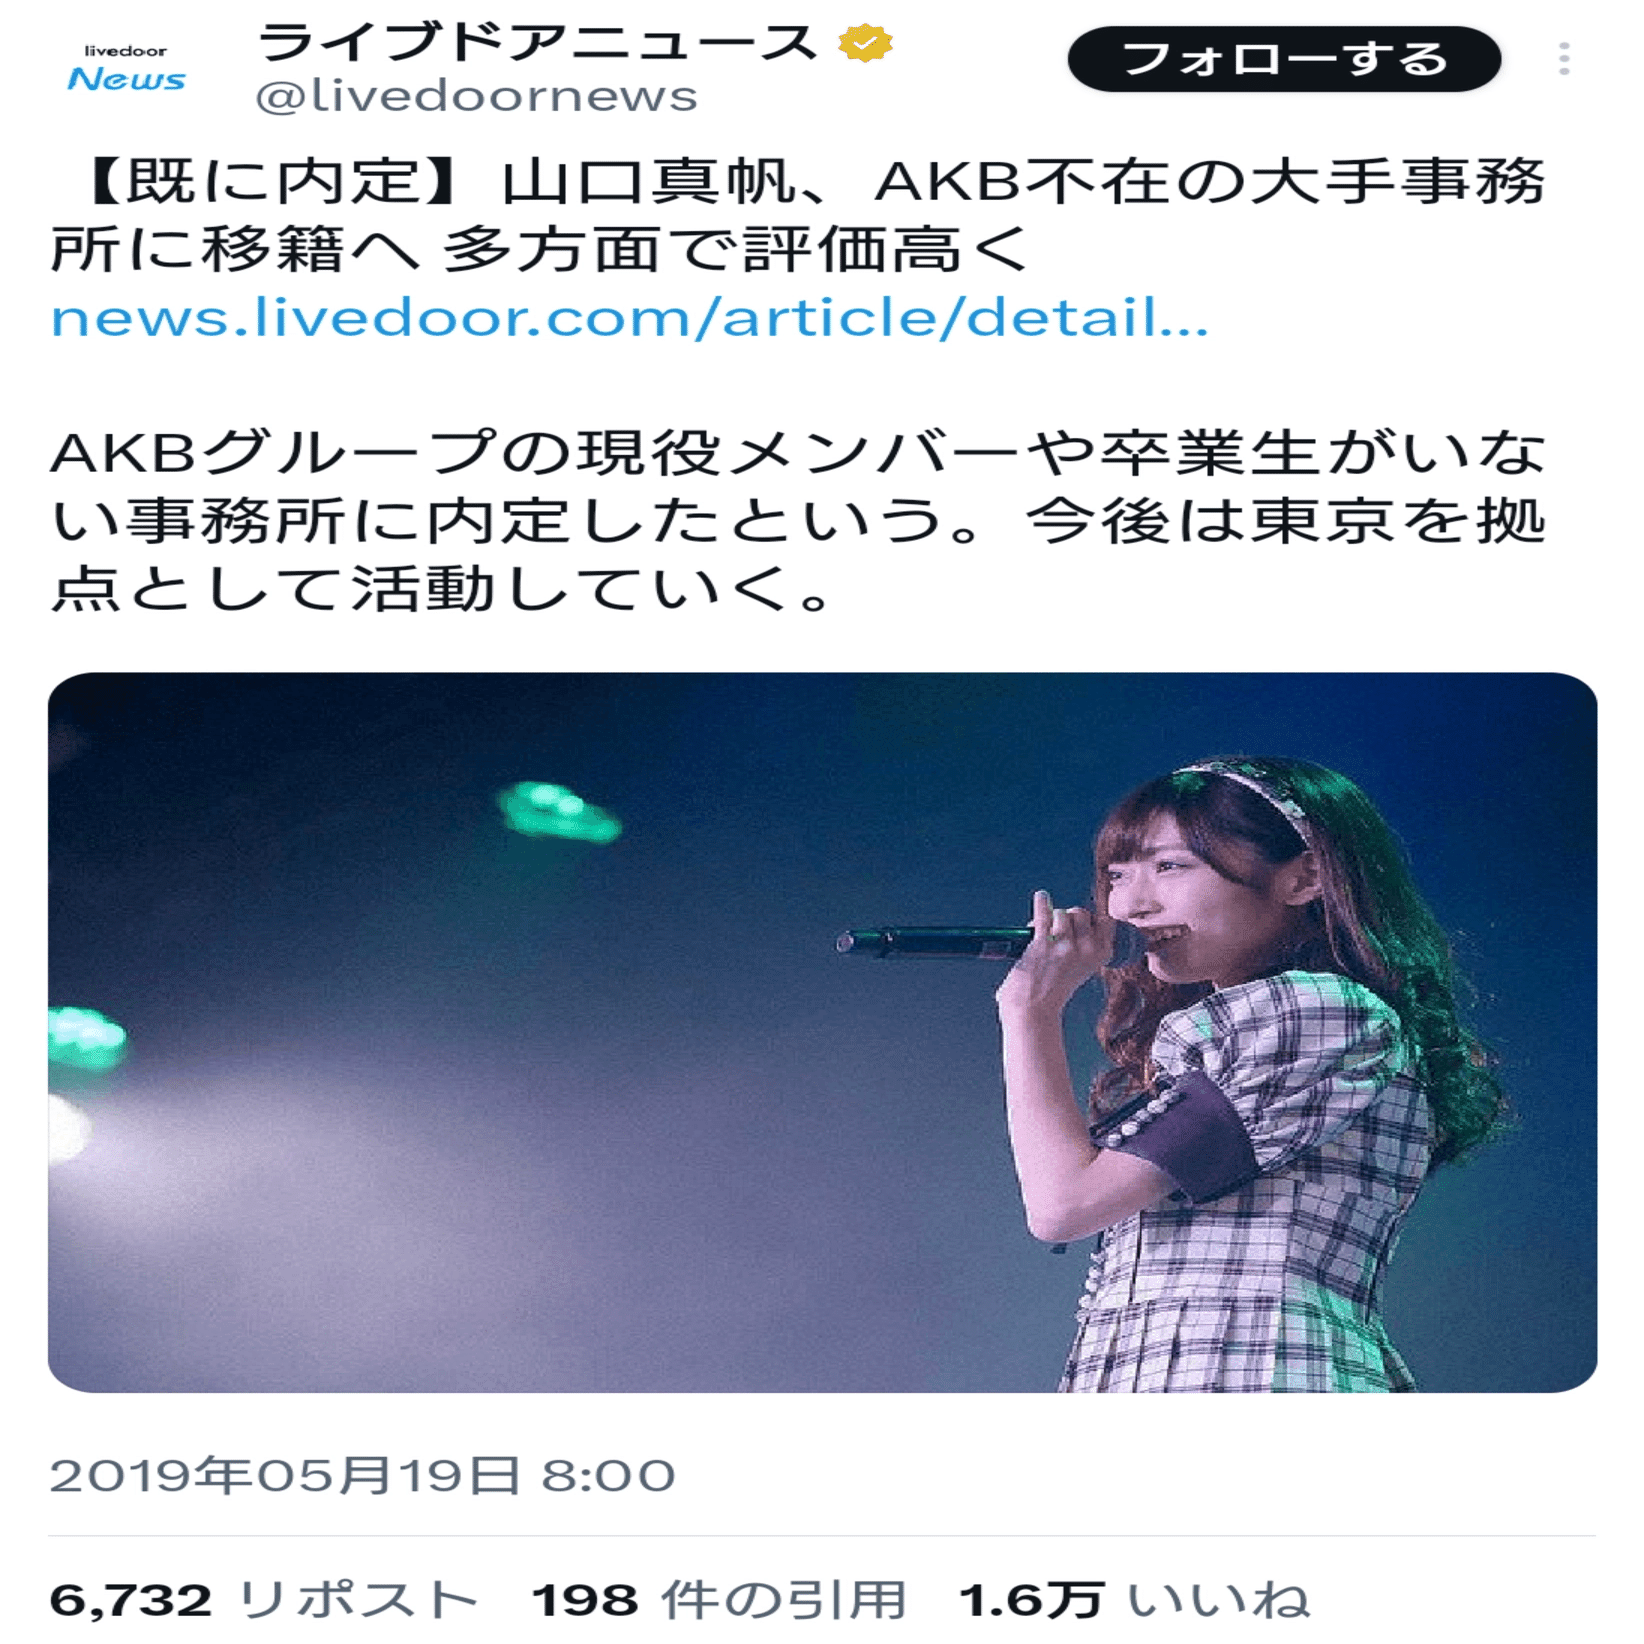Click the いいね label text
This screenshot has height=1644, width=1644.
(x=1219, y=1600)
